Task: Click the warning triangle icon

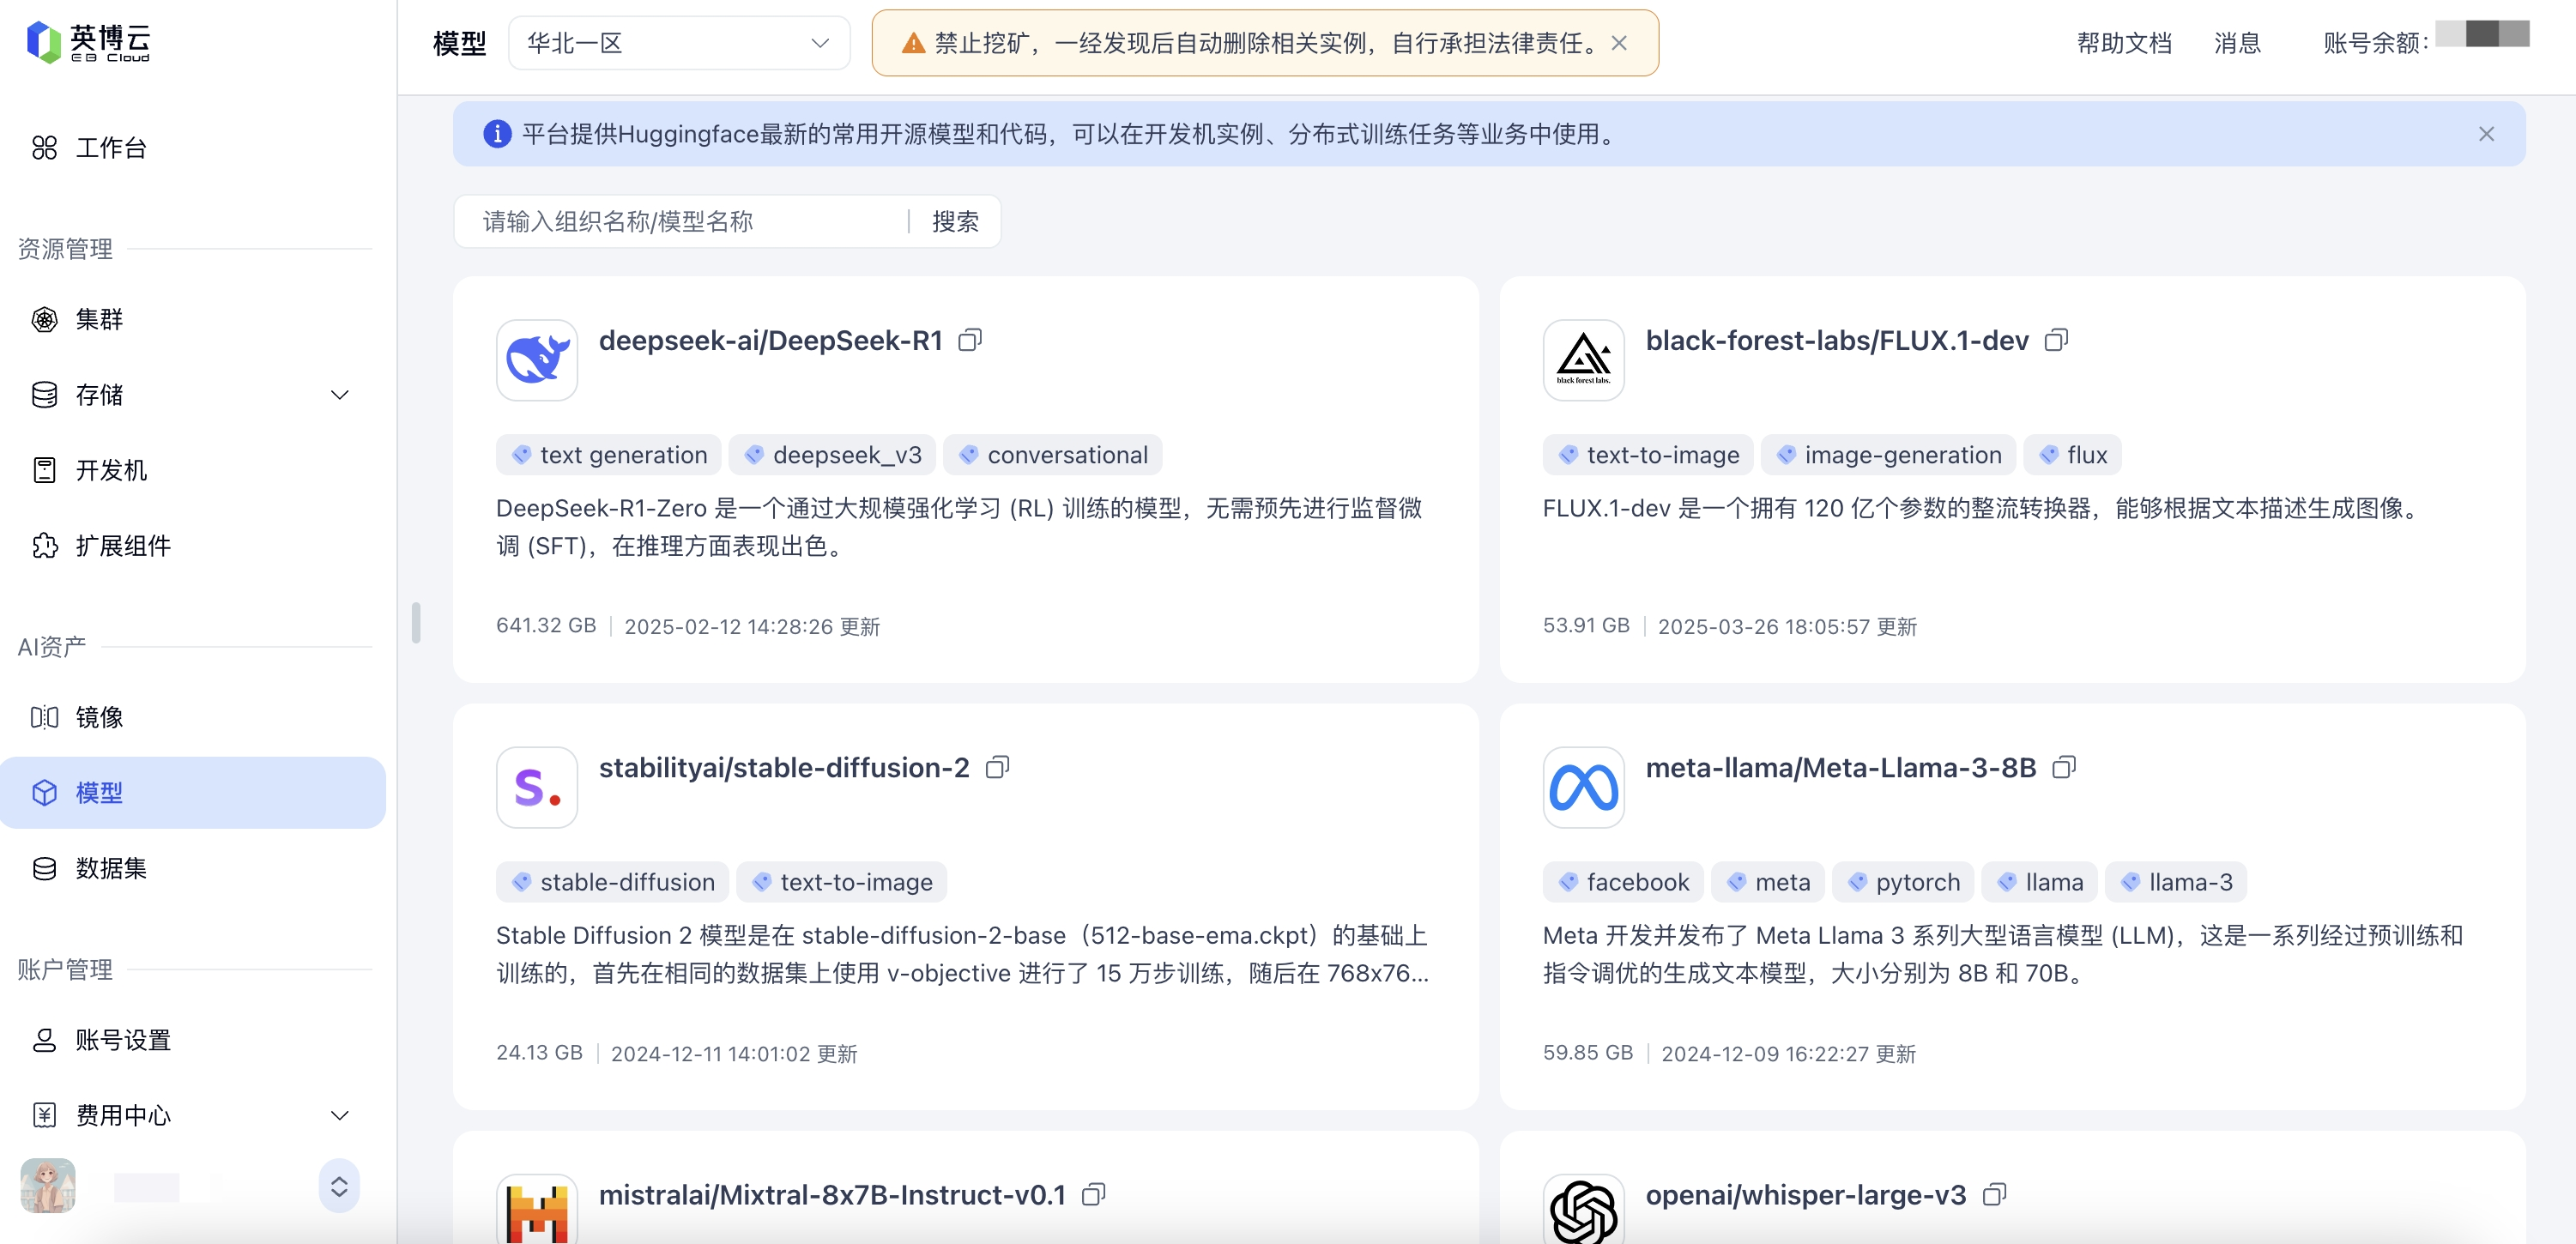Action: 913,43
